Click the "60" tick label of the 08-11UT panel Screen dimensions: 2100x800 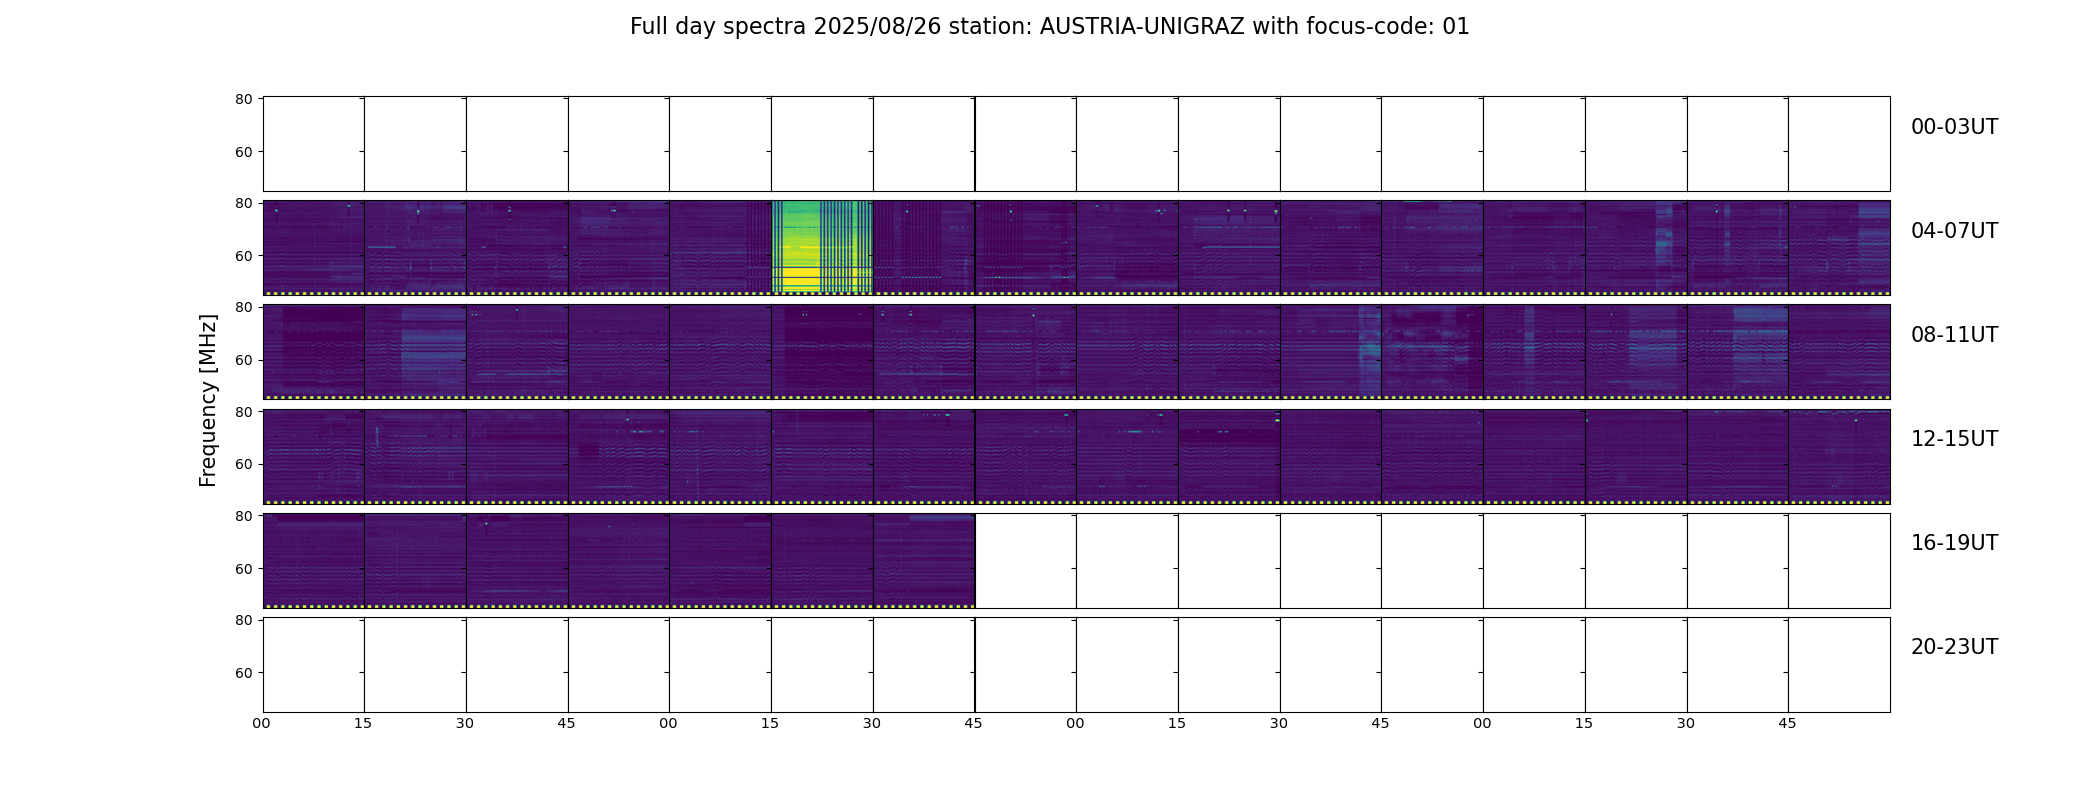click(243, 360)
